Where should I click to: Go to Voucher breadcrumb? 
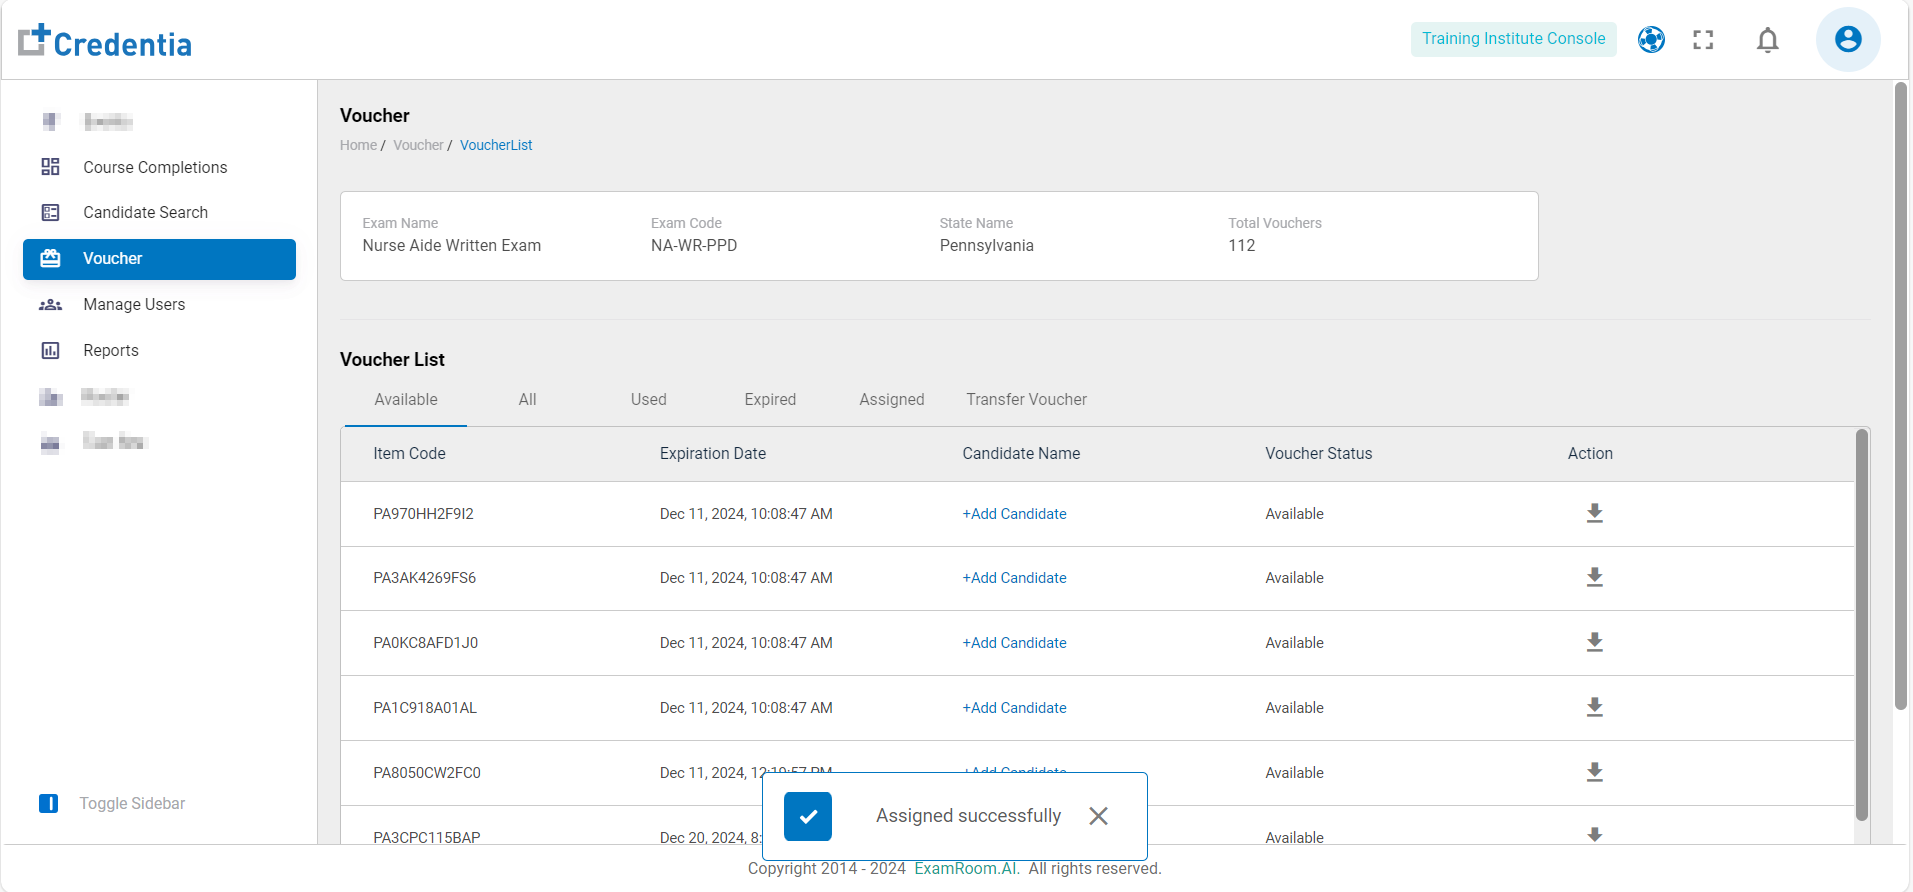418,145
